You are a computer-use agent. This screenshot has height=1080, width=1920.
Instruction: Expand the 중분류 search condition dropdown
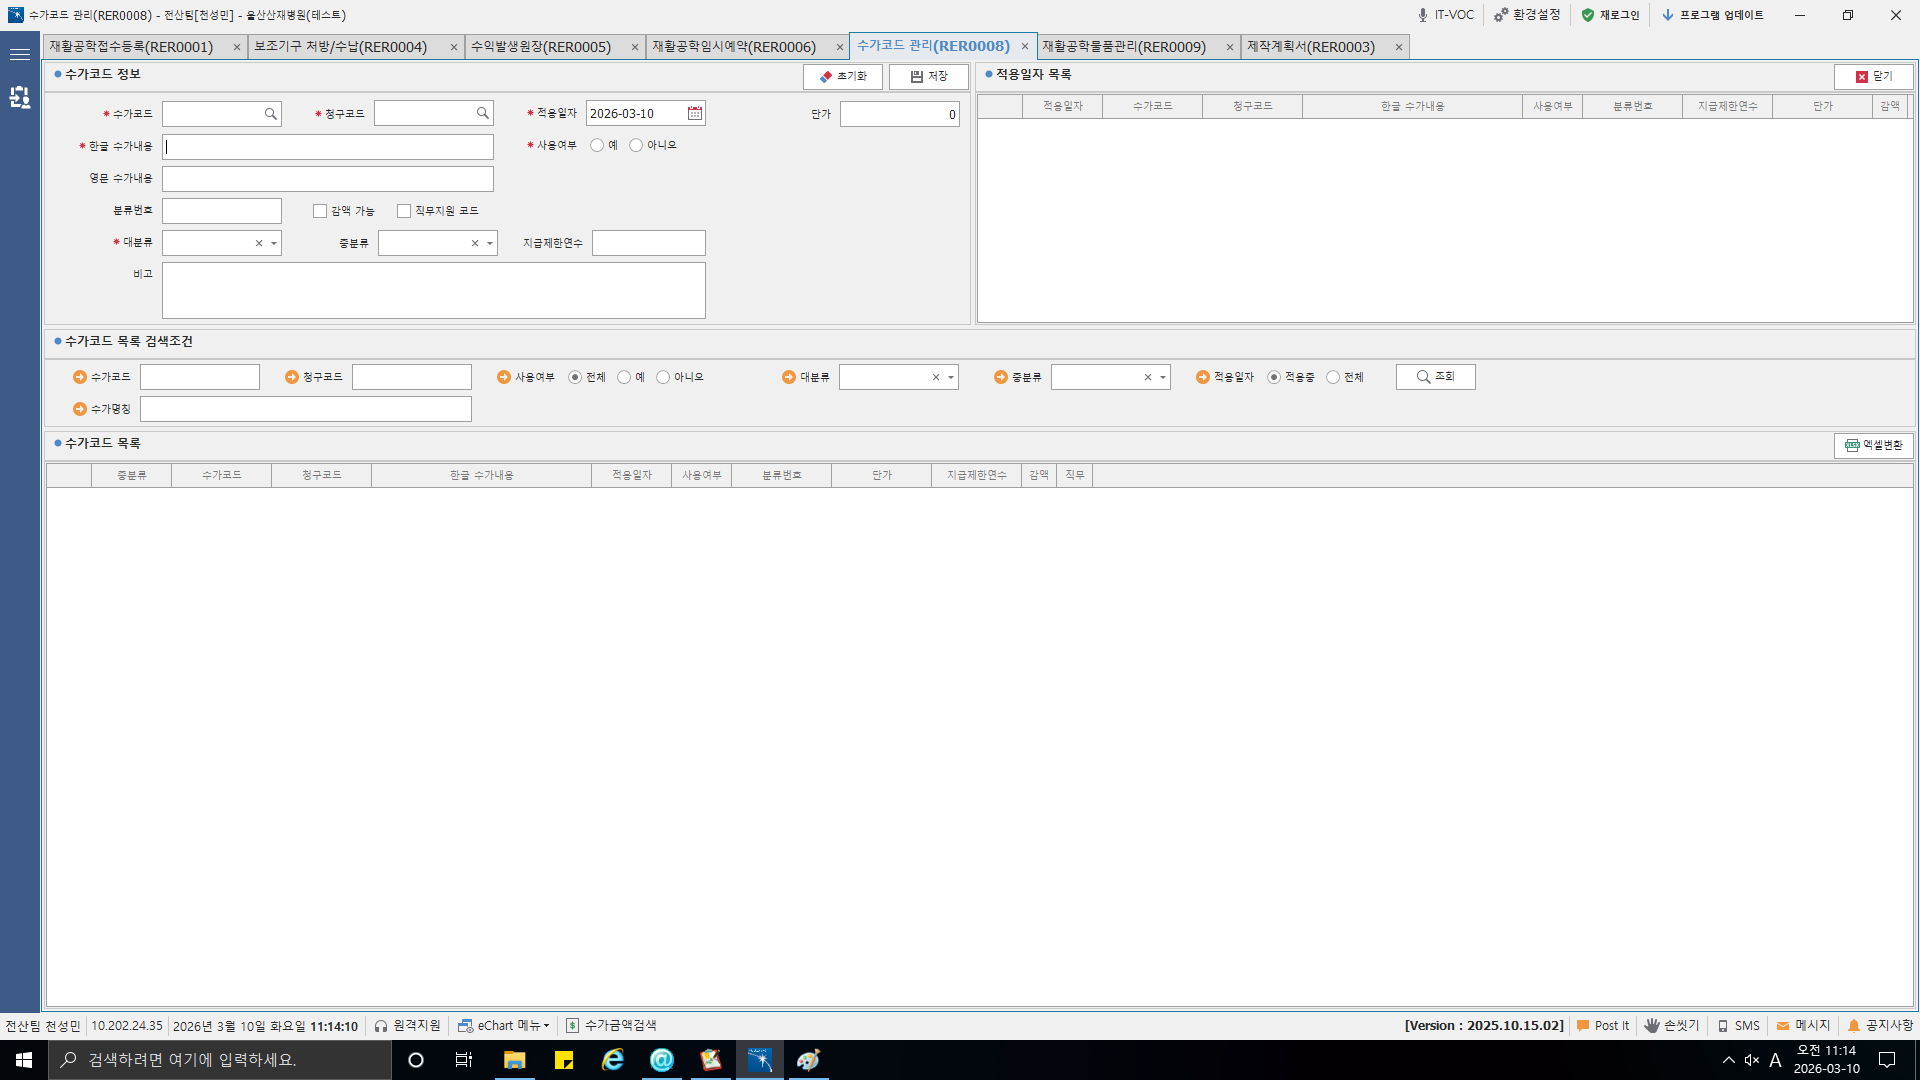click(1163, 377)
